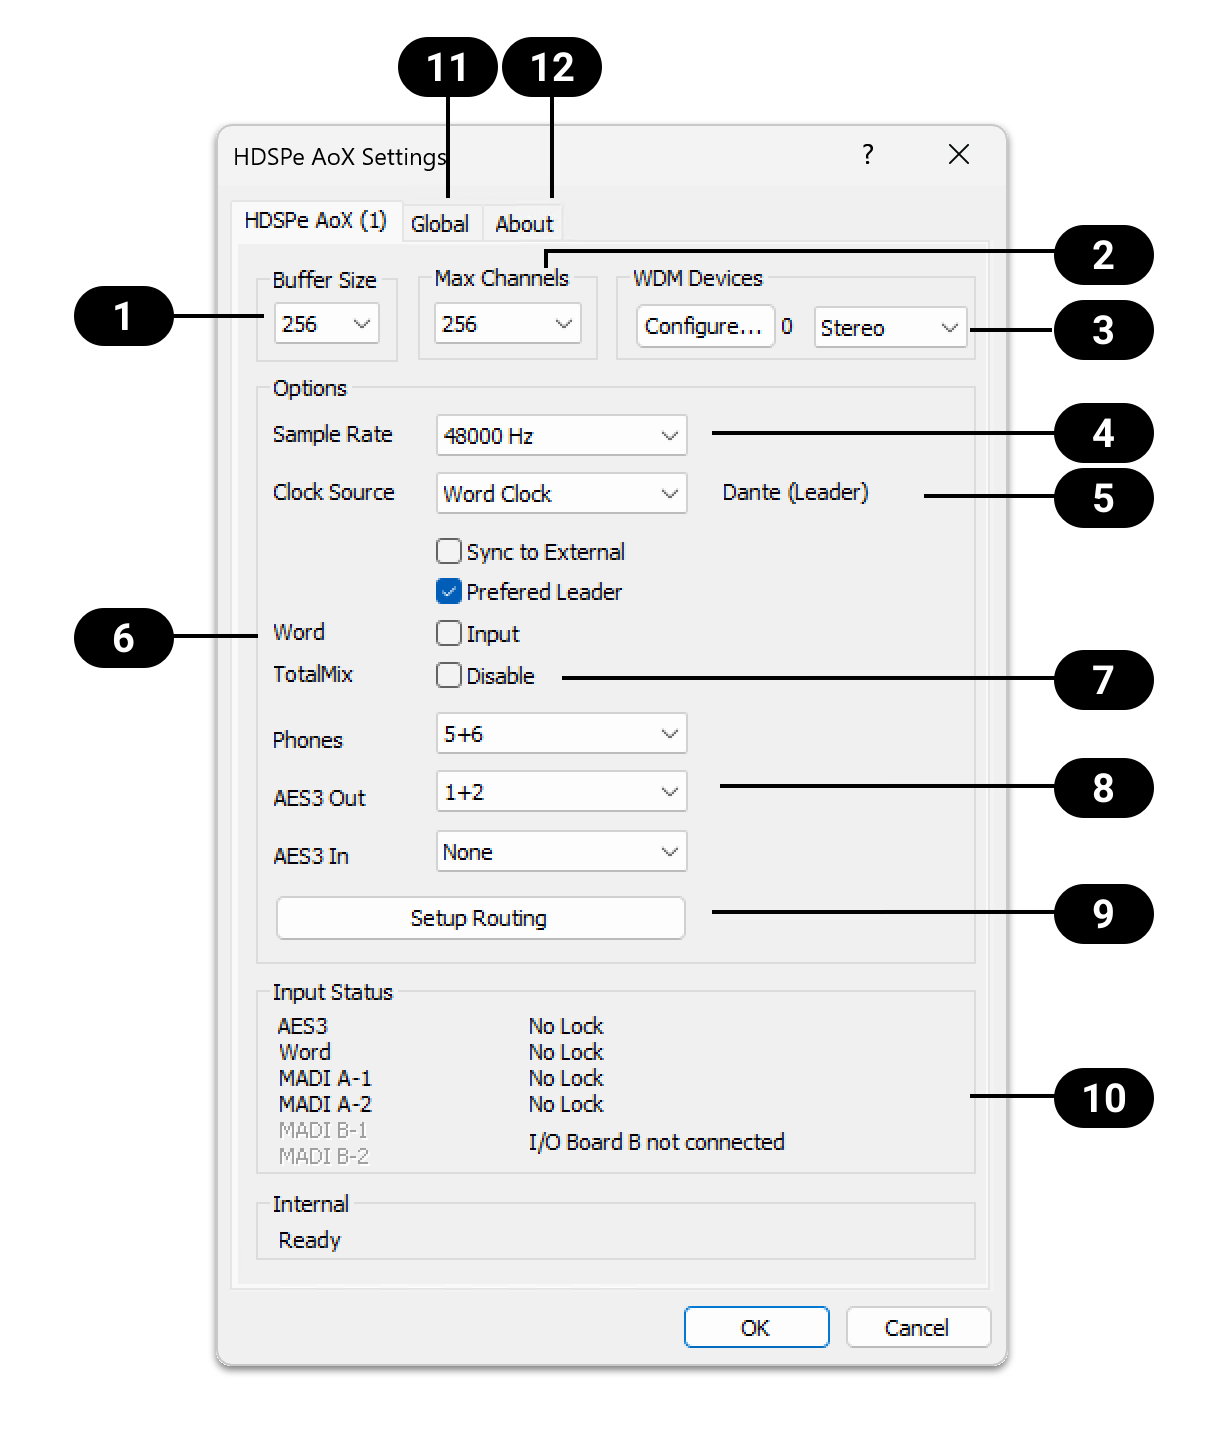Image resolution: width=1228 pixels, height=1448 pixels.
Task: Expand the Buffer Size dropdown
Action: [326, 324]
